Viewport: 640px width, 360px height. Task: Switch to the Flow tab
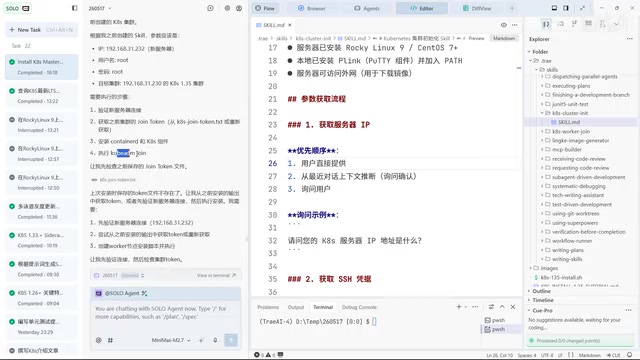[x=265, y=8]
